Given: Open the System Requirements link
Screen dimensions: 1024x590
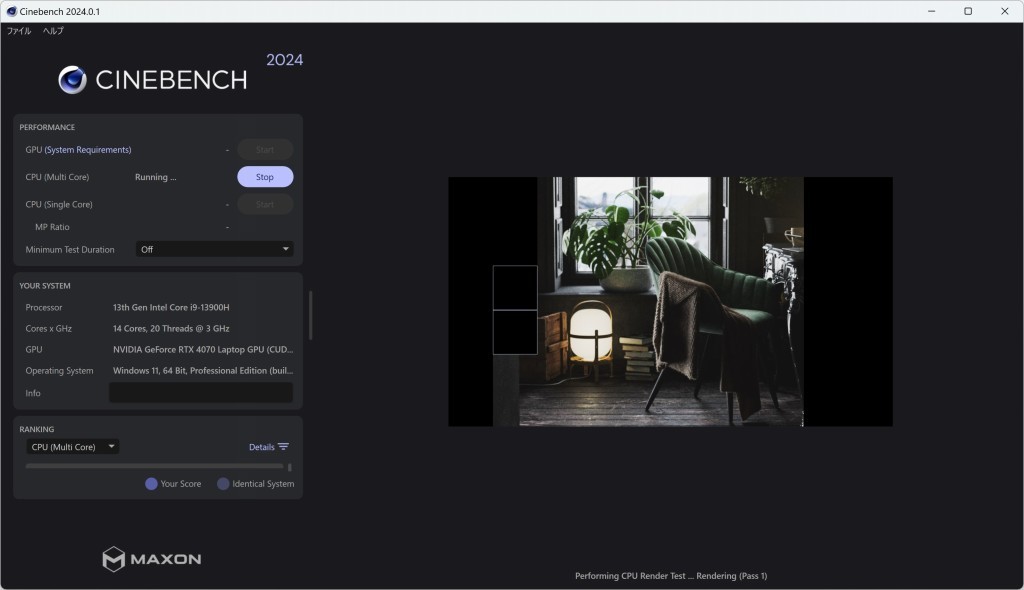Looking at the screenshot, I should tap(88, 150).
